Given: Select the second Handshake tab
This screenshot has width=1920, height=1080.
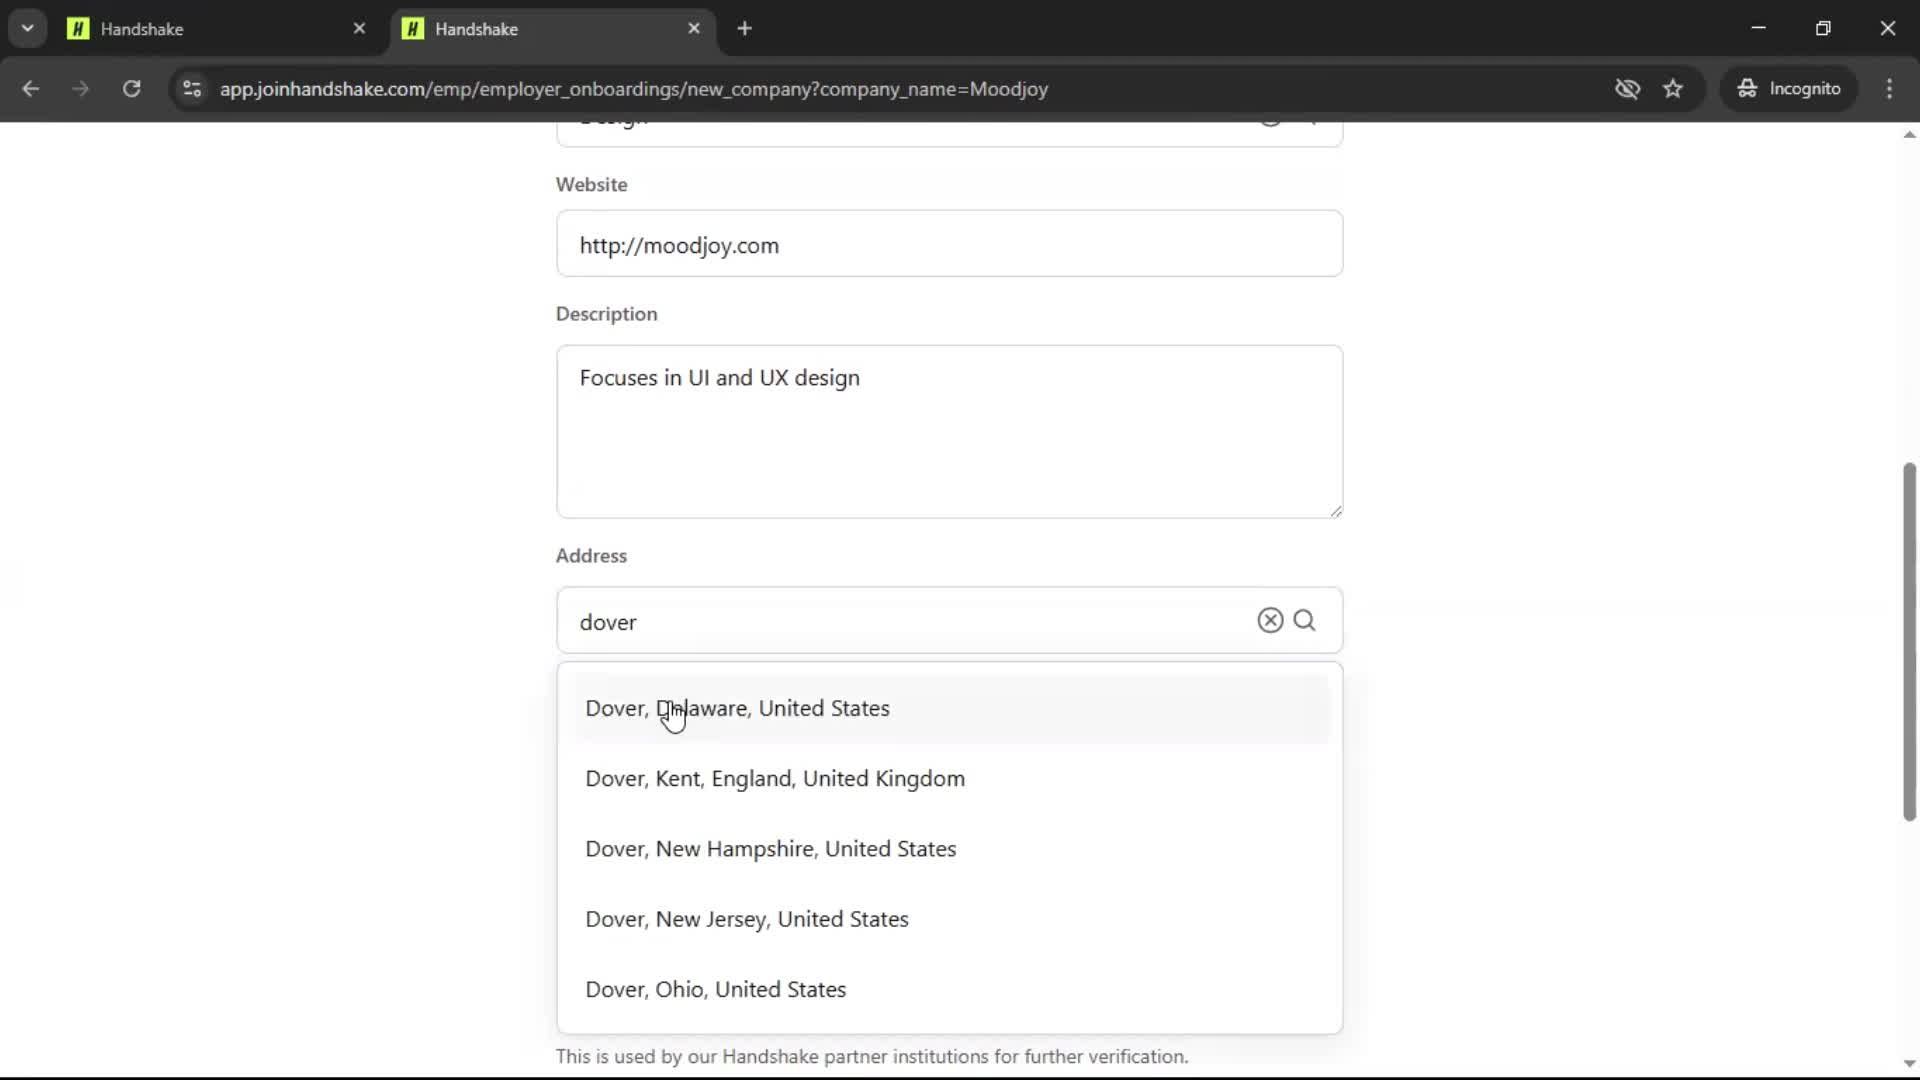Looking at the screenshot, I should (552, 29).
